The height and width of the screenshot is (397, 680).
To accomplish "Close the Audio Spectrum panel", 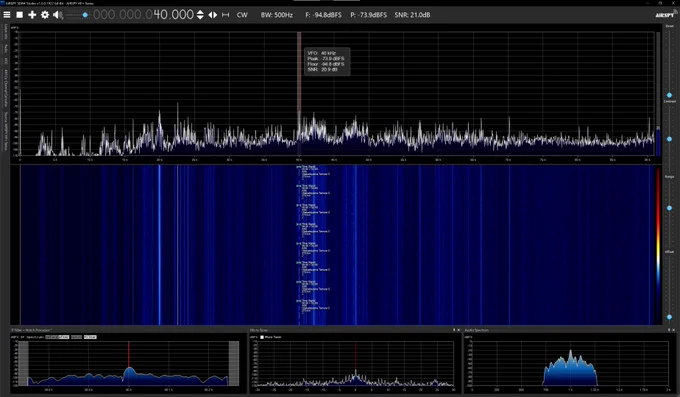I will click(673, 330).
